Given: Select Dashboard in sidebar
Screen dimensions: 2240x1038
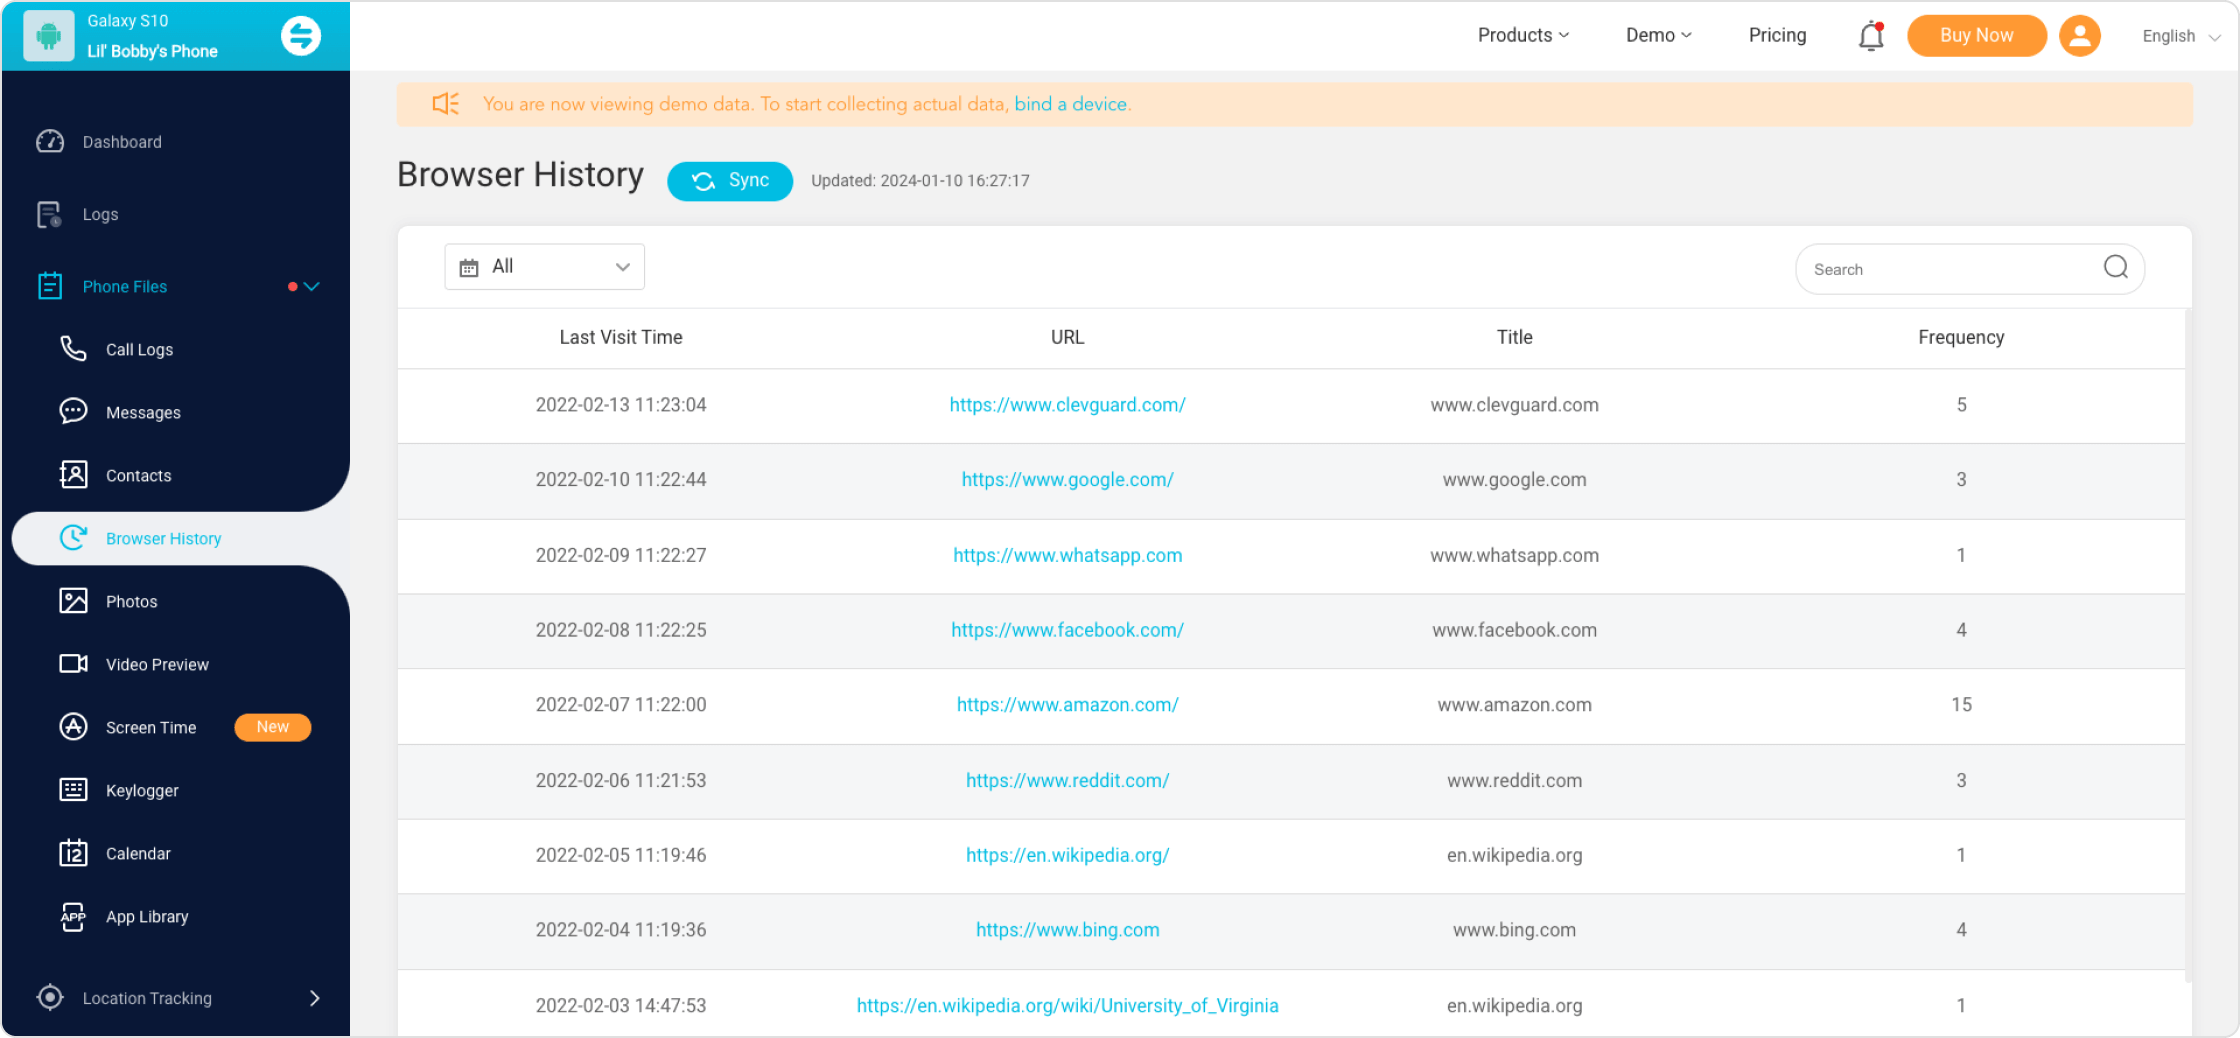Looking at the screenshot, I should point(122,142).
